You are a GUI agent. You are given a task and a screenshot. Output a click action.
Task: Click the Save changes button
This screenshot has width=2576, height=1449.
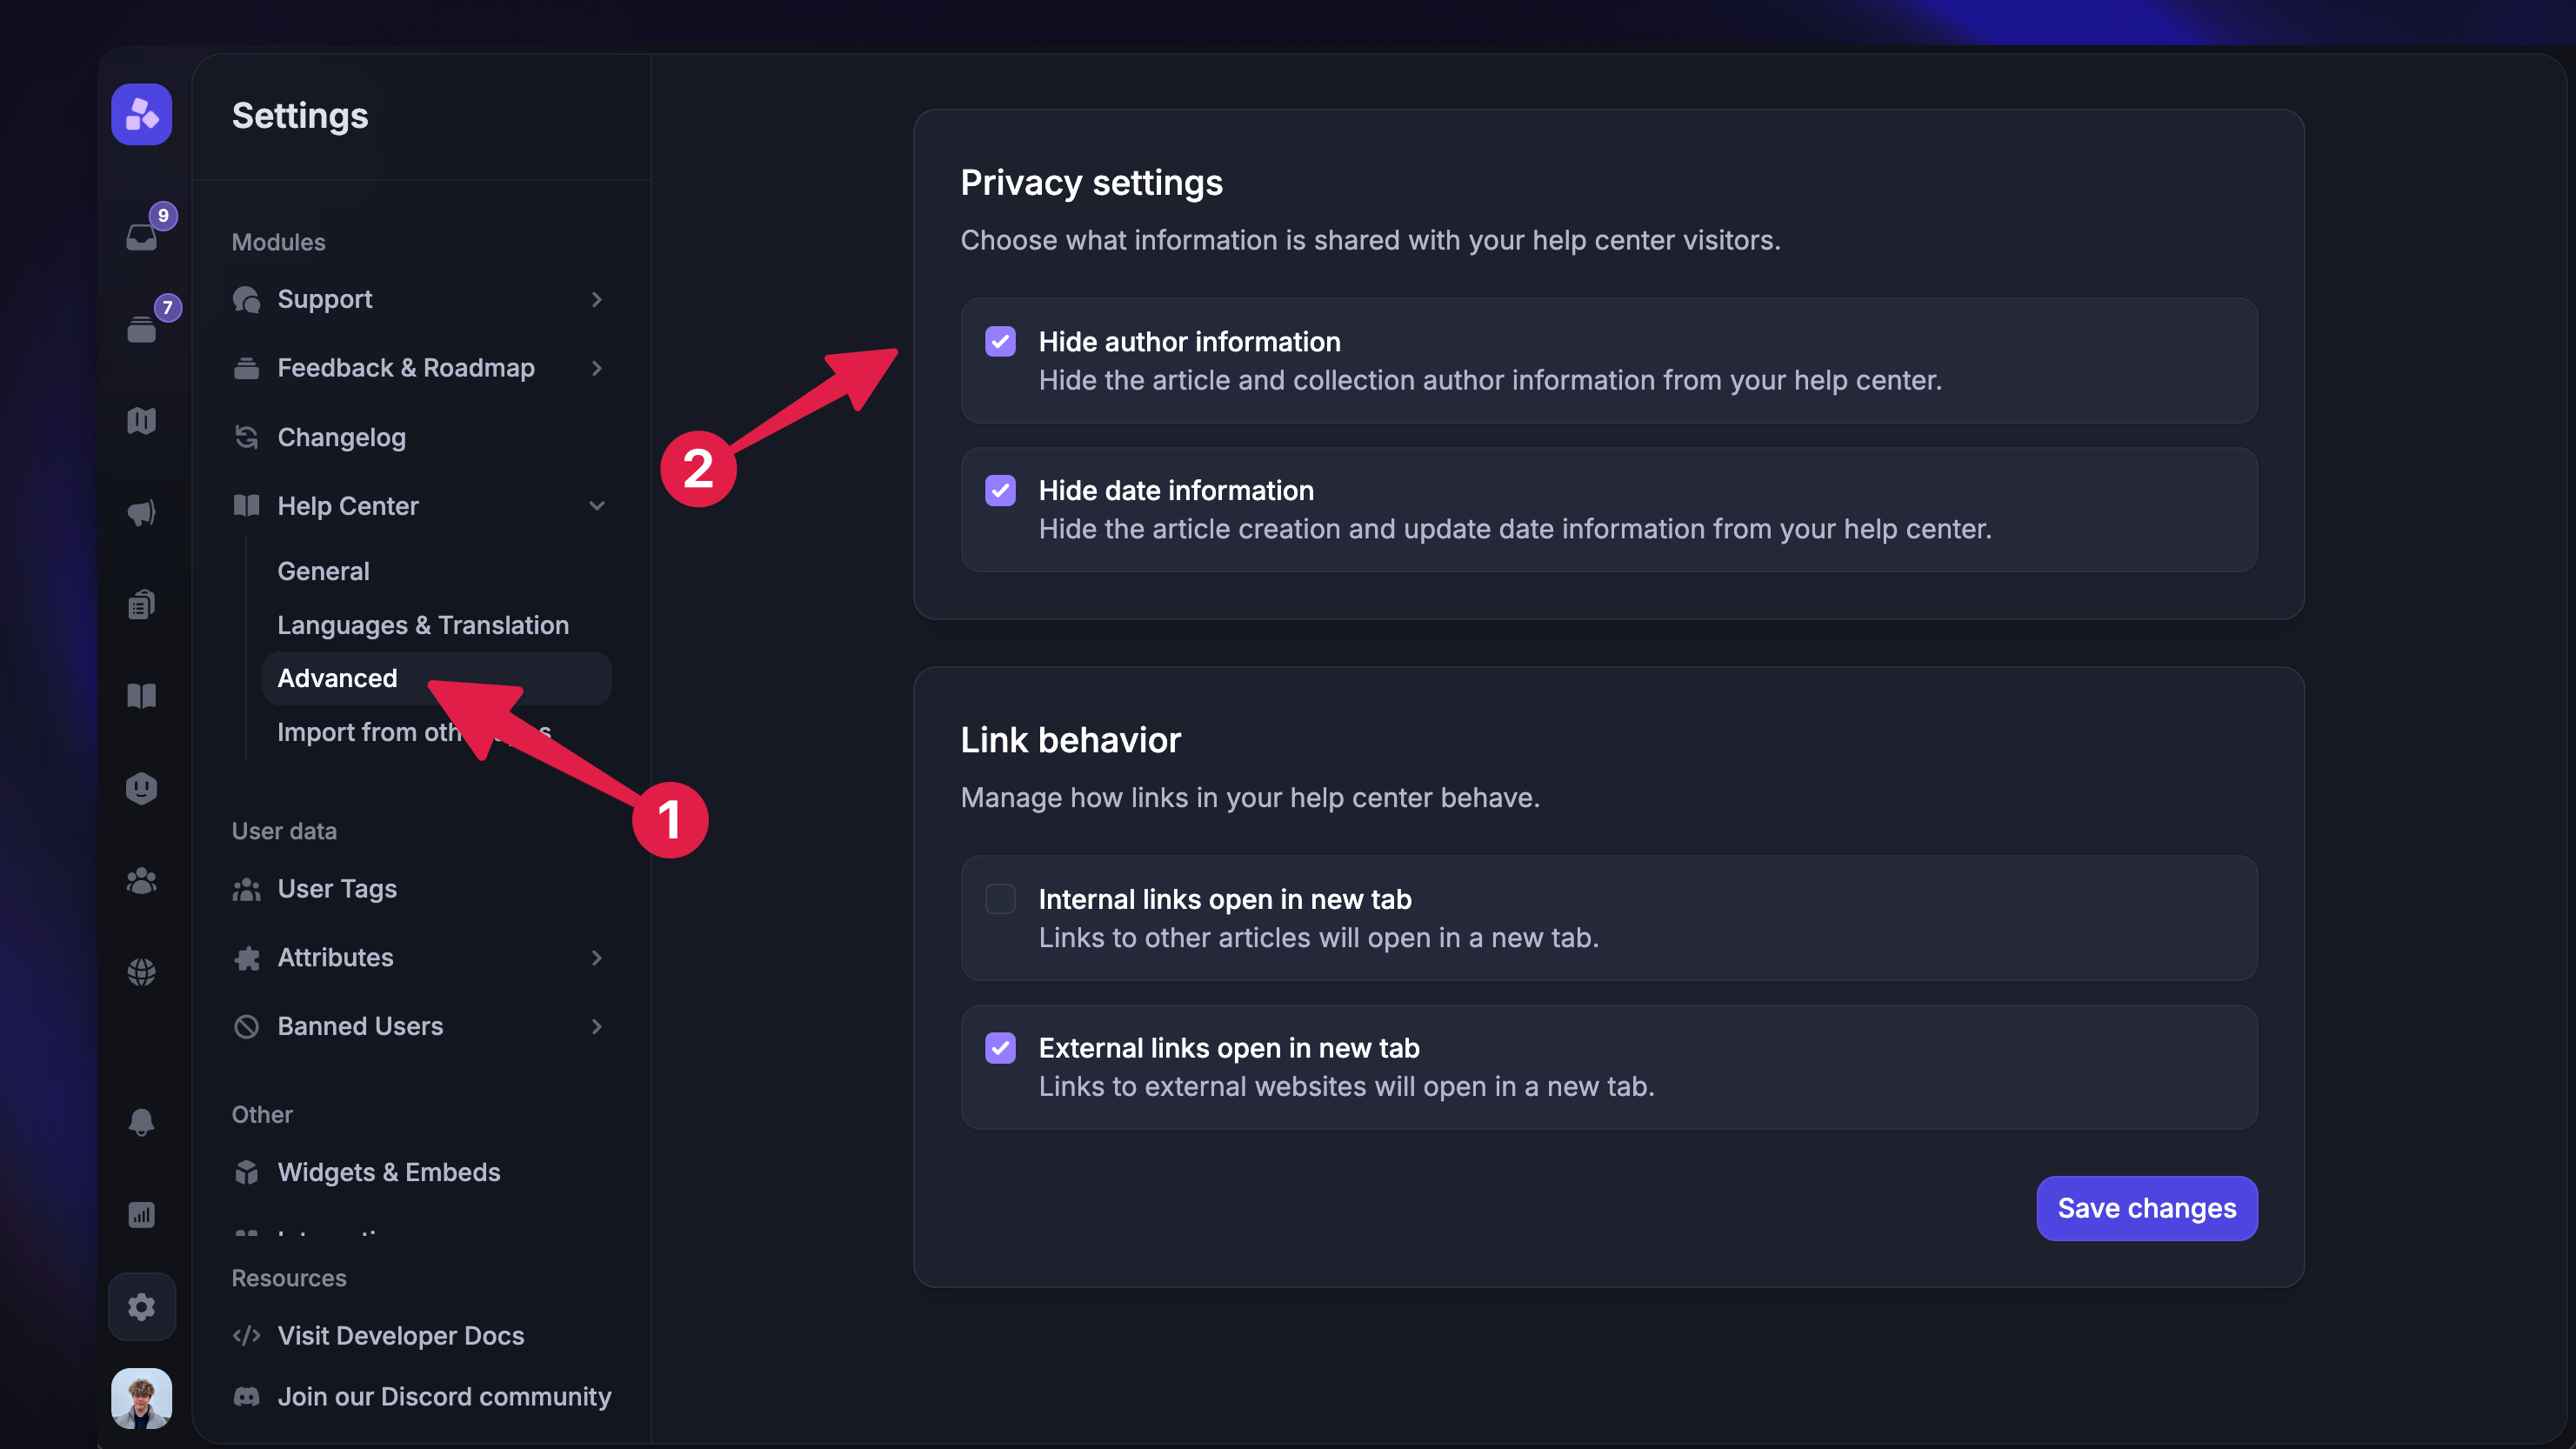tap(2146, 1208)
